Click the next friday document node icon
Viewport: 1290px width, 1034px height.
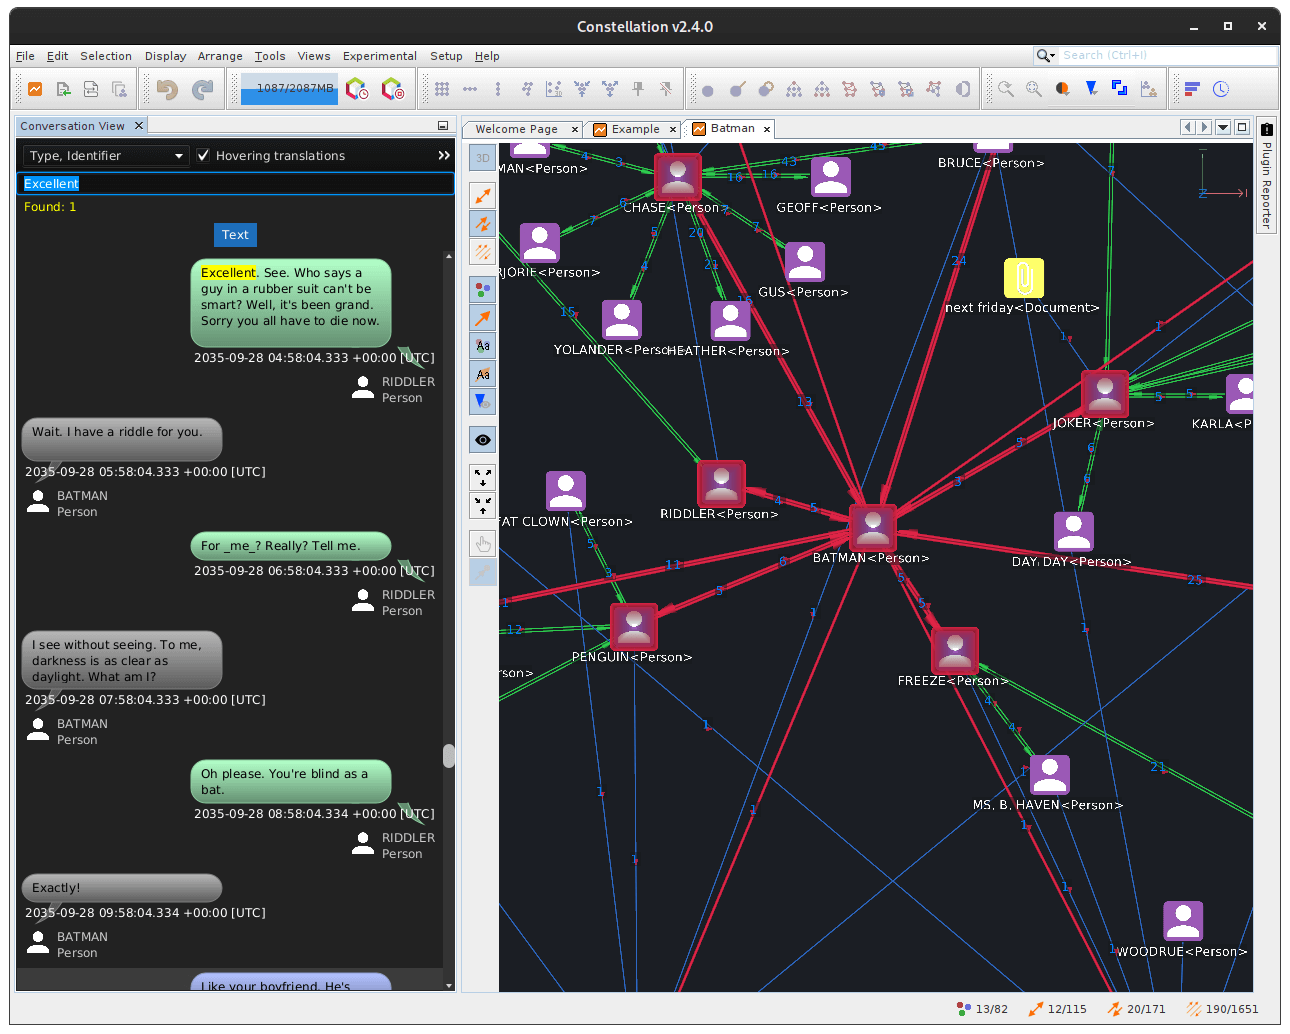point(1023,278)
